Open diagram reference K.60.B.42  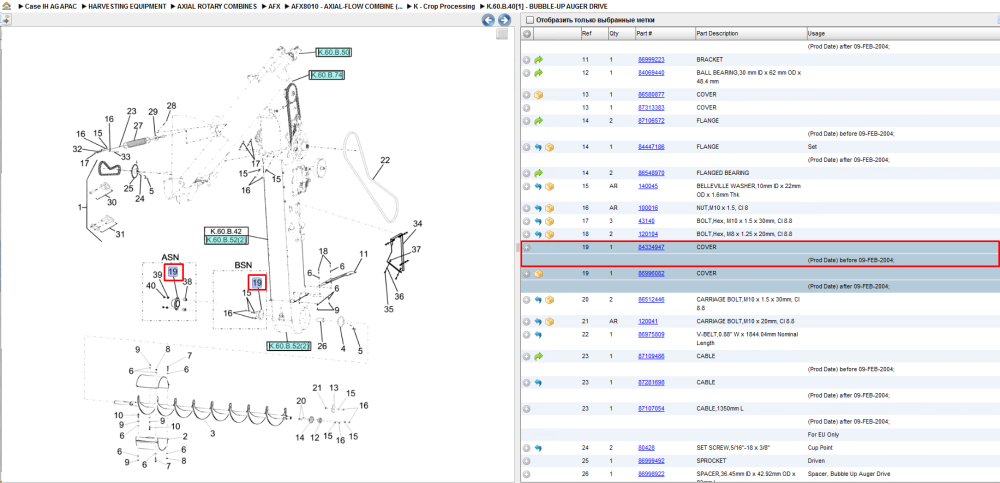(x=226, y=231)
